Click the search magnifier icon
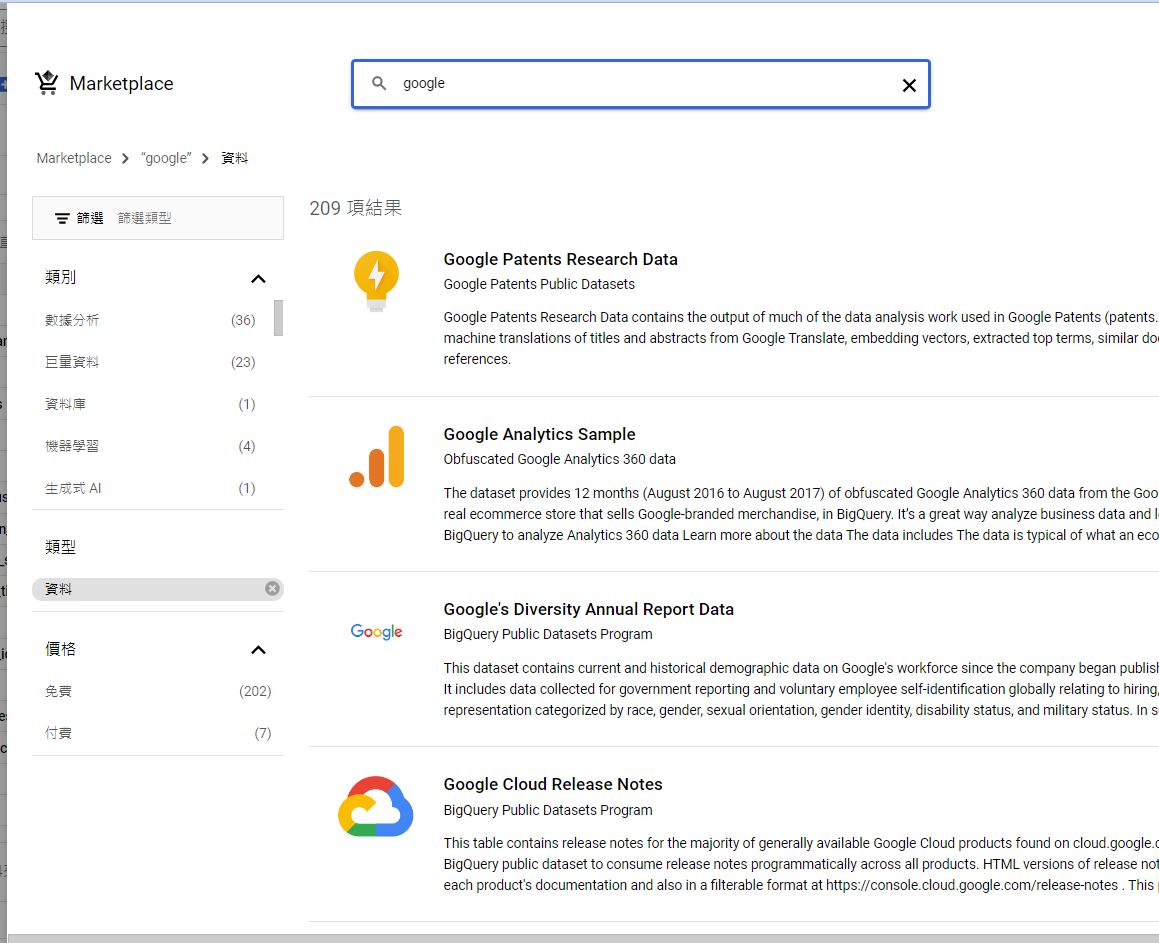 point(379,84)
